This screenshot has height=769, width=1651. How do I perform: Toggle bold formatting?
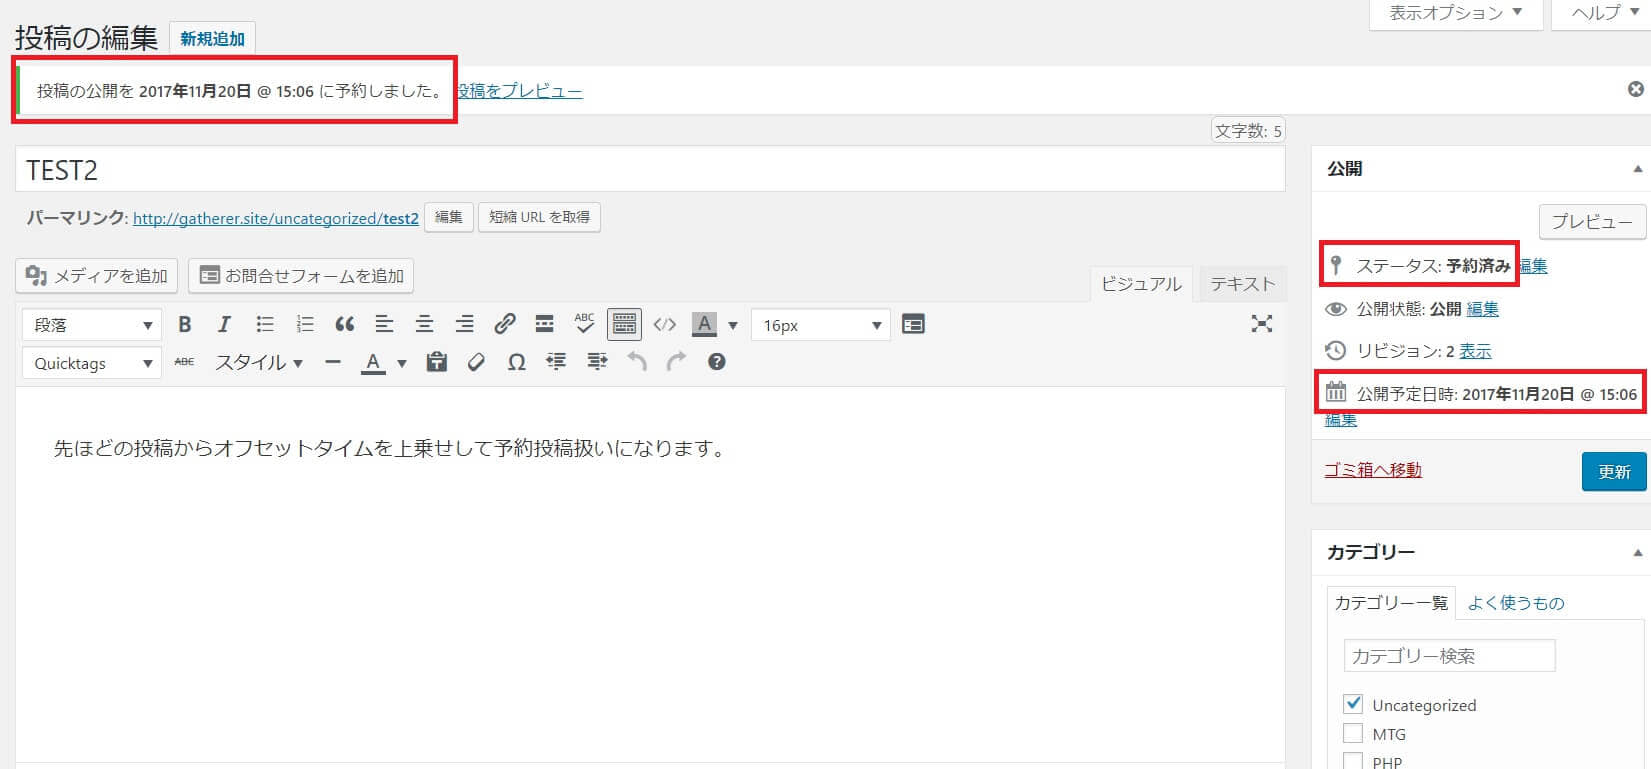184,324
